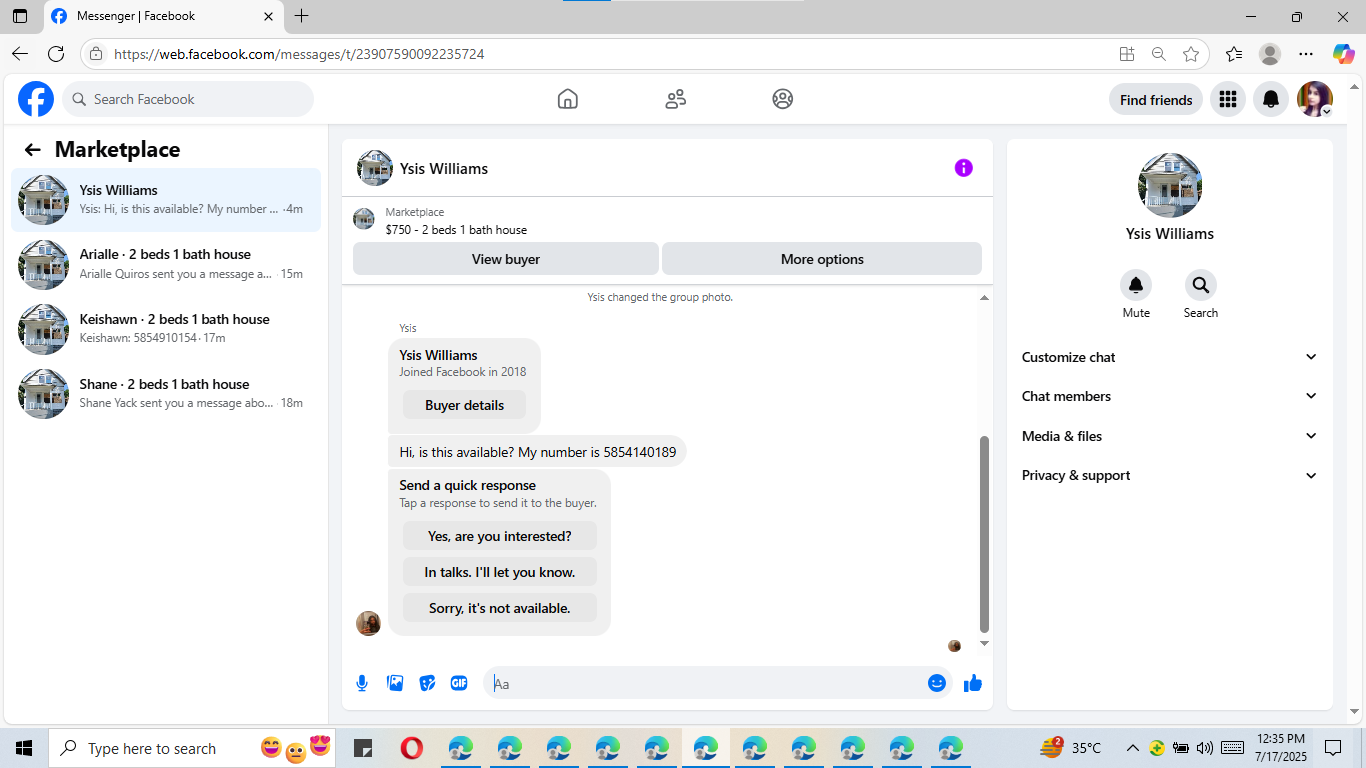Open the Groups icon in top navigation
Image resolution: width=1366 pixels, height=768 pixels.
pyautogui.click(x=783, y=99)
